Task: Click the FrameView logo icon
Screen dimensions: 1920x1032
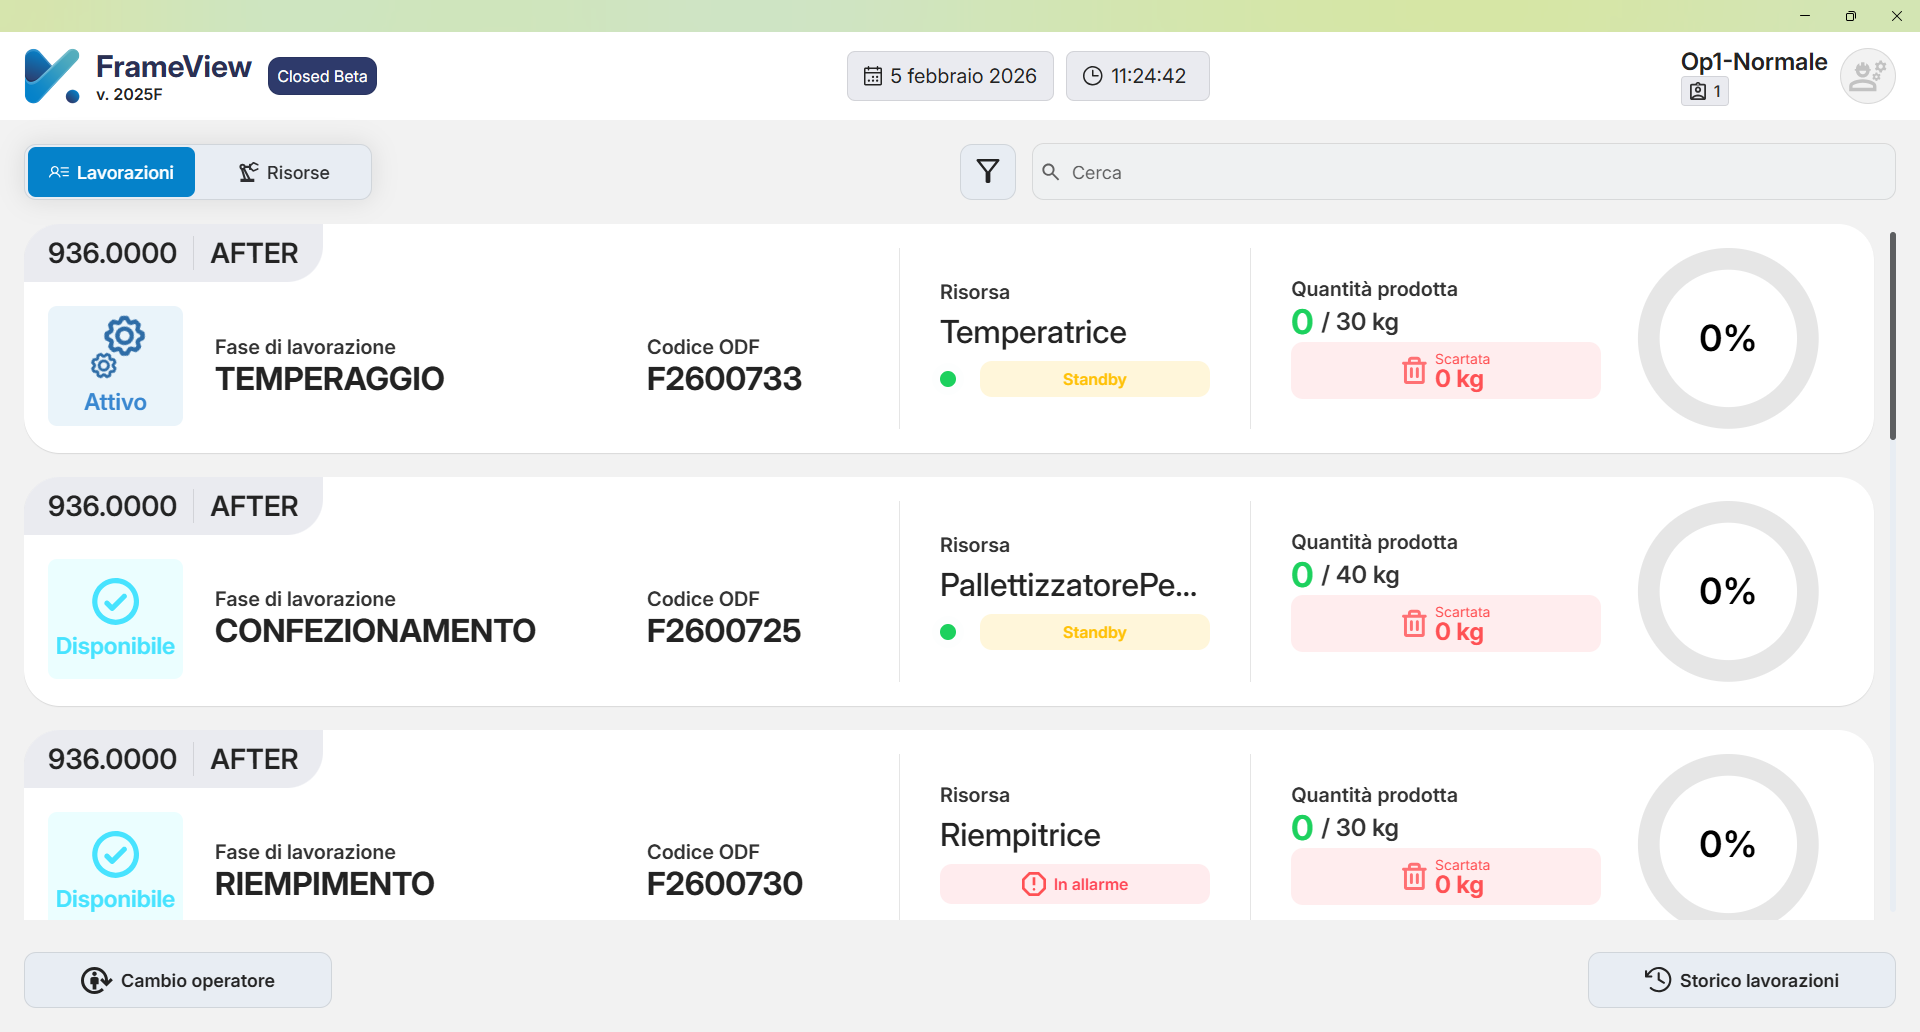Action: (52, 76)
